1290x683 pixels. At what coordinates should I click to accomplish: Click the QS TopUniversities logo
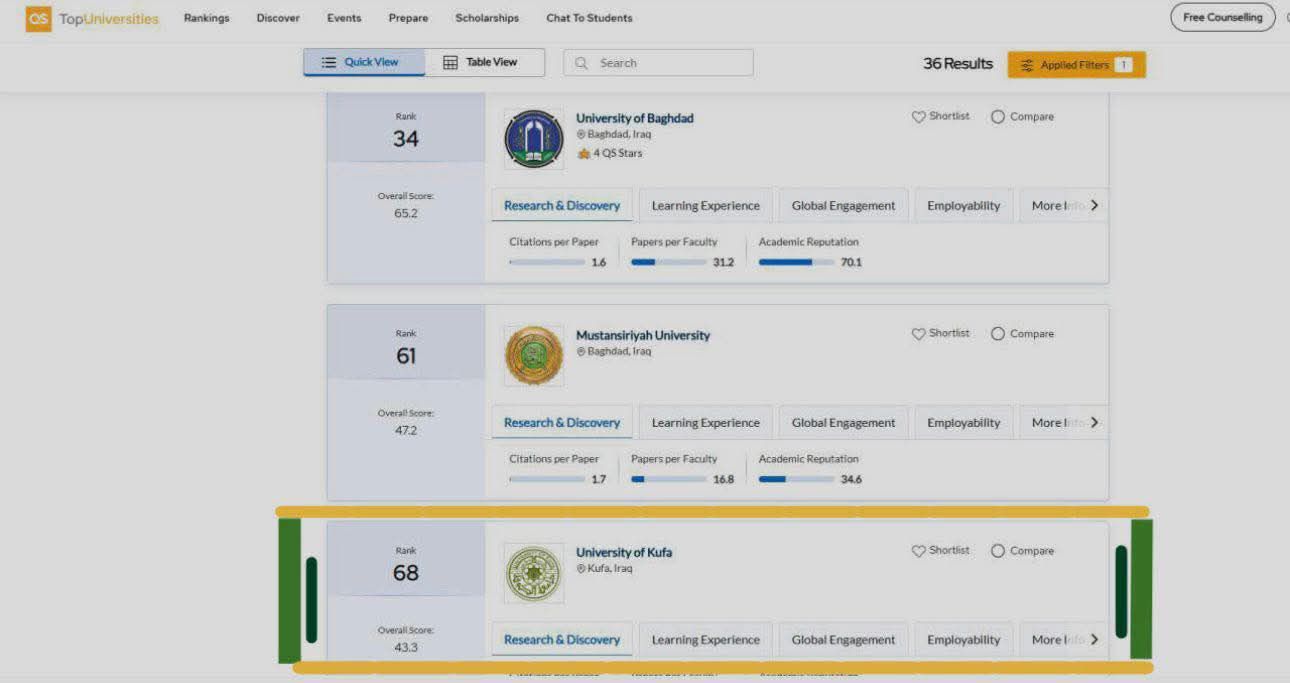[92, 18]
